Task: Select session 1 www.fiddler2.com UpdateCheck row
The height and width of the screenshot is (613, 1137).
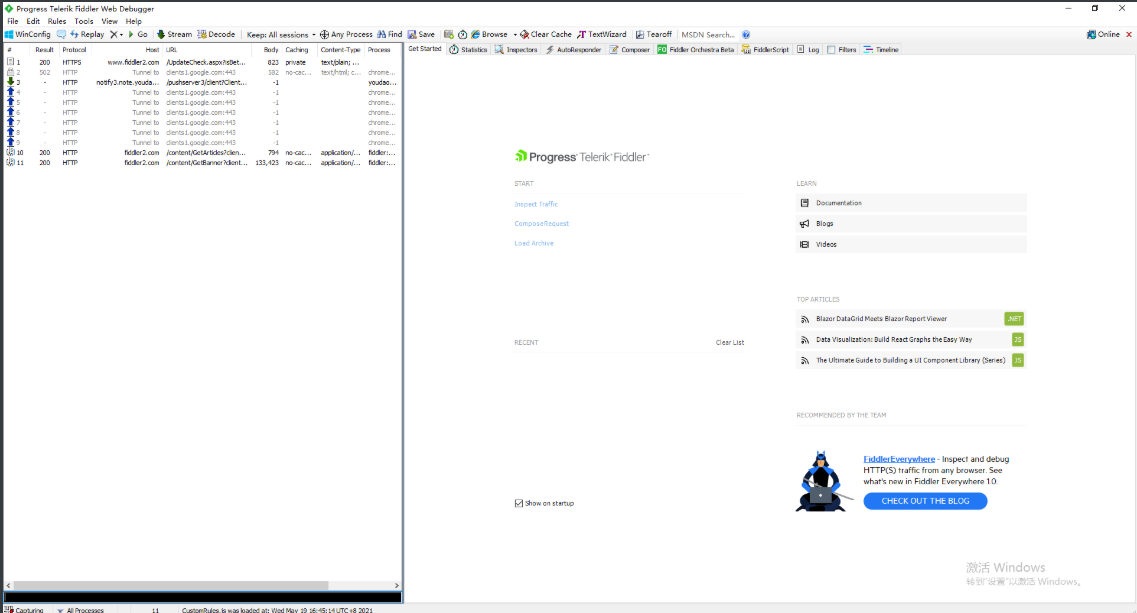Action: click(202, 62)
